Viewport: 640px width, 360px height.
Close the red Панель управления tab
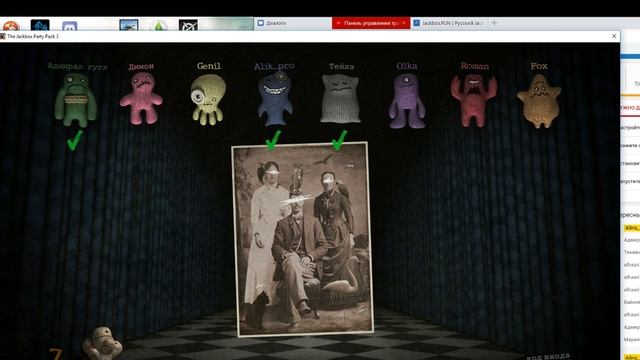coord(404,23)
